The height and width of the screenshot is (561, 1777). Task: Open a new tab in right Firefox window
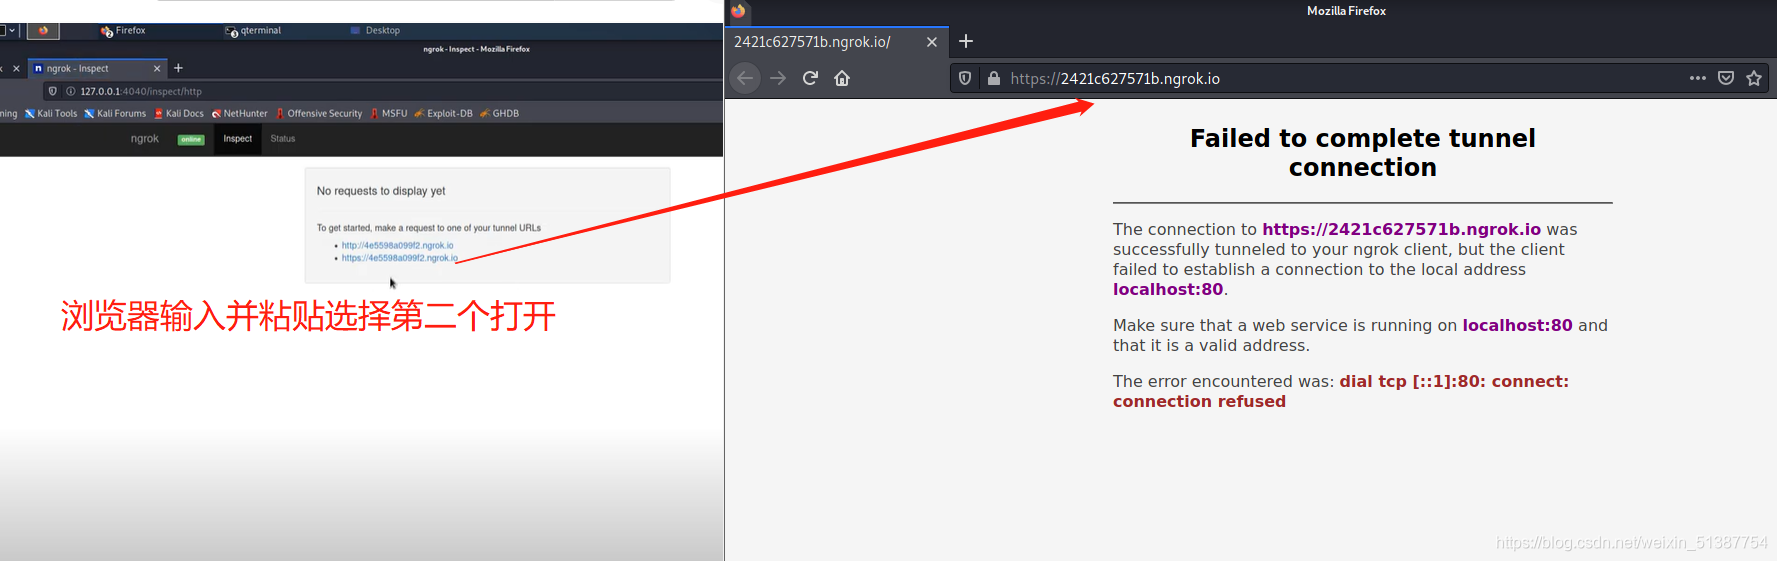[x=966, y=41]
